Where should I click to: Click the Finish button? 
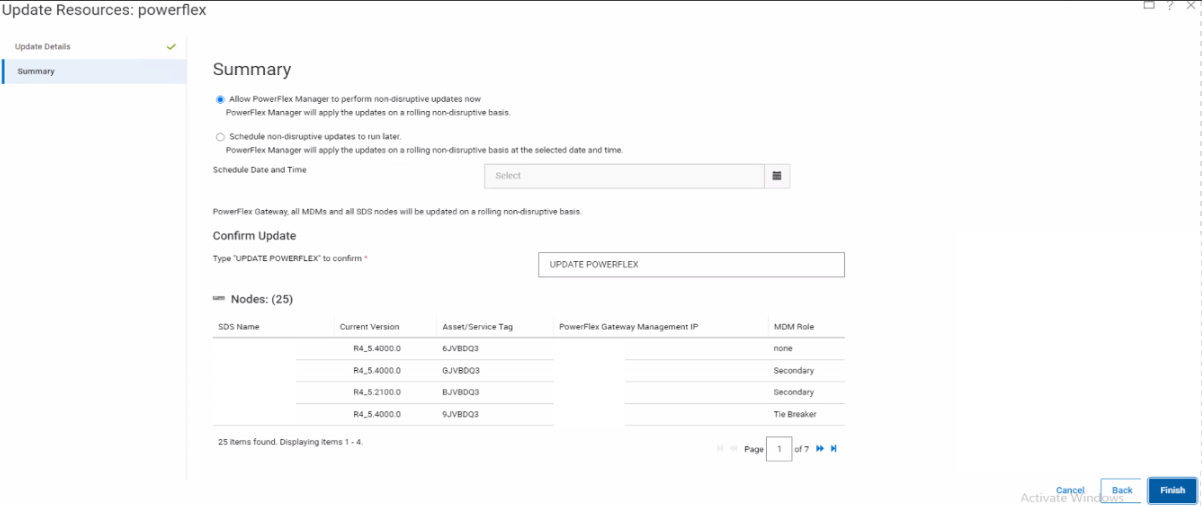[1172, 490]
